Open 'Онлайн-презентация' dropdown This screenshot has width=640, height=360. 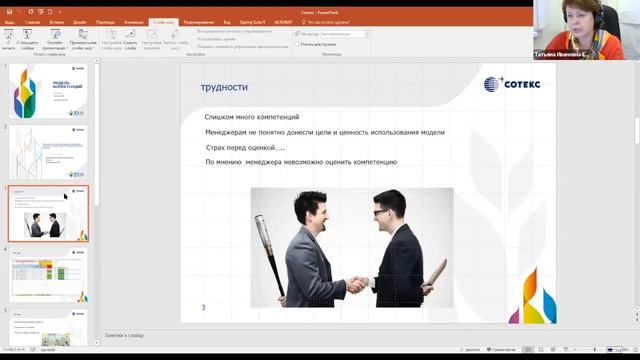(x=55, y=40)
